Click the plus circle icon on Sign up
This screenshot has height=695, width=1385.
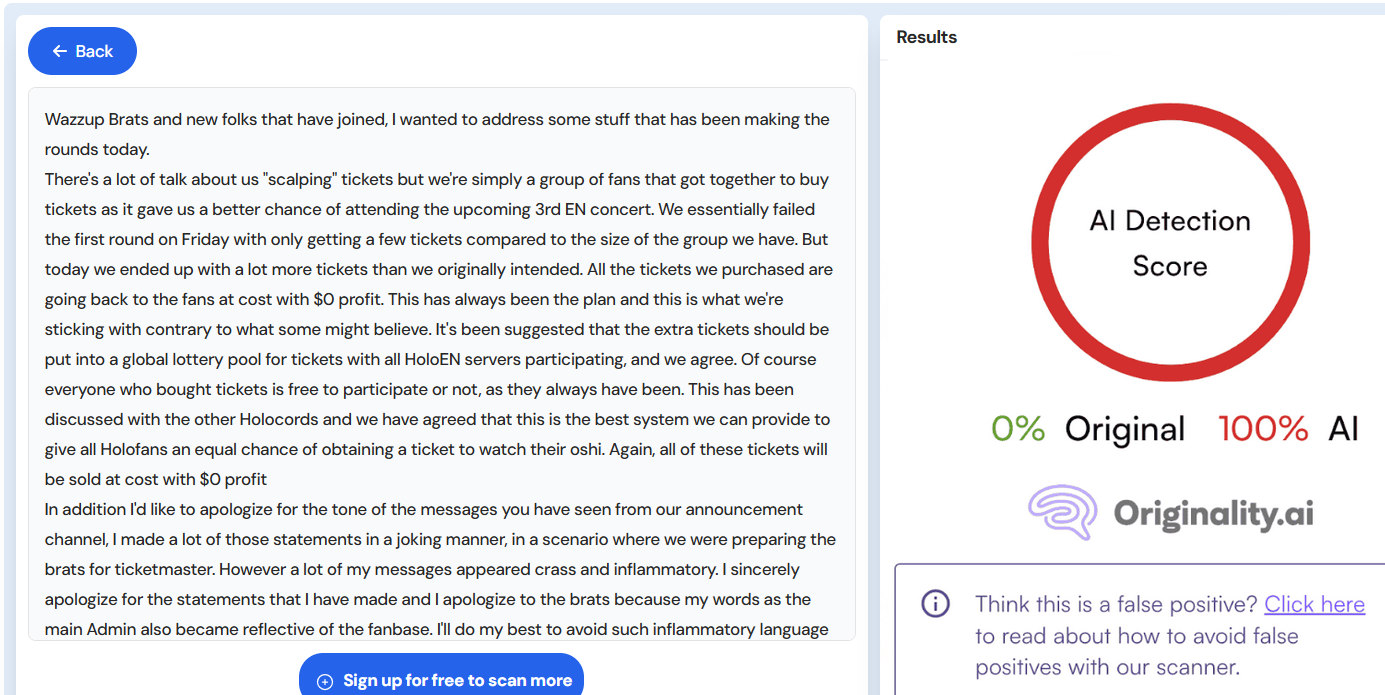tap(324, 681)
